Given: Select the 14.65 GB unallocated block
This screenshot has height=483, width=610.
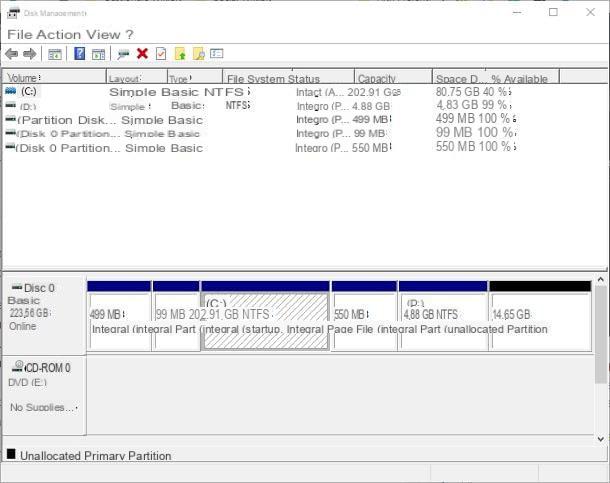Looking at the screenshot, I should (540, 316).
